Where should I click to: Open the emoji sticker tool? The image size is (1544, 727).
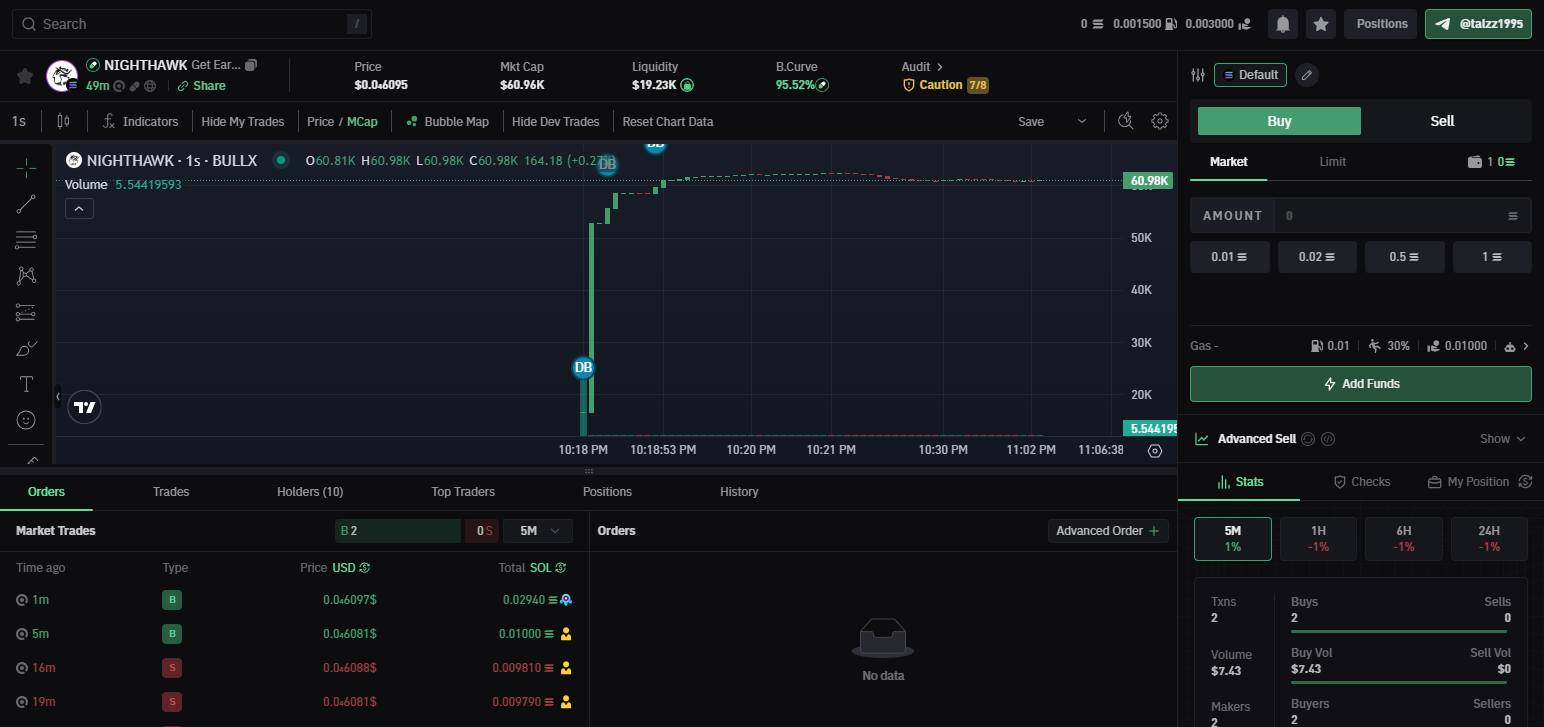[x=26, y=420]
